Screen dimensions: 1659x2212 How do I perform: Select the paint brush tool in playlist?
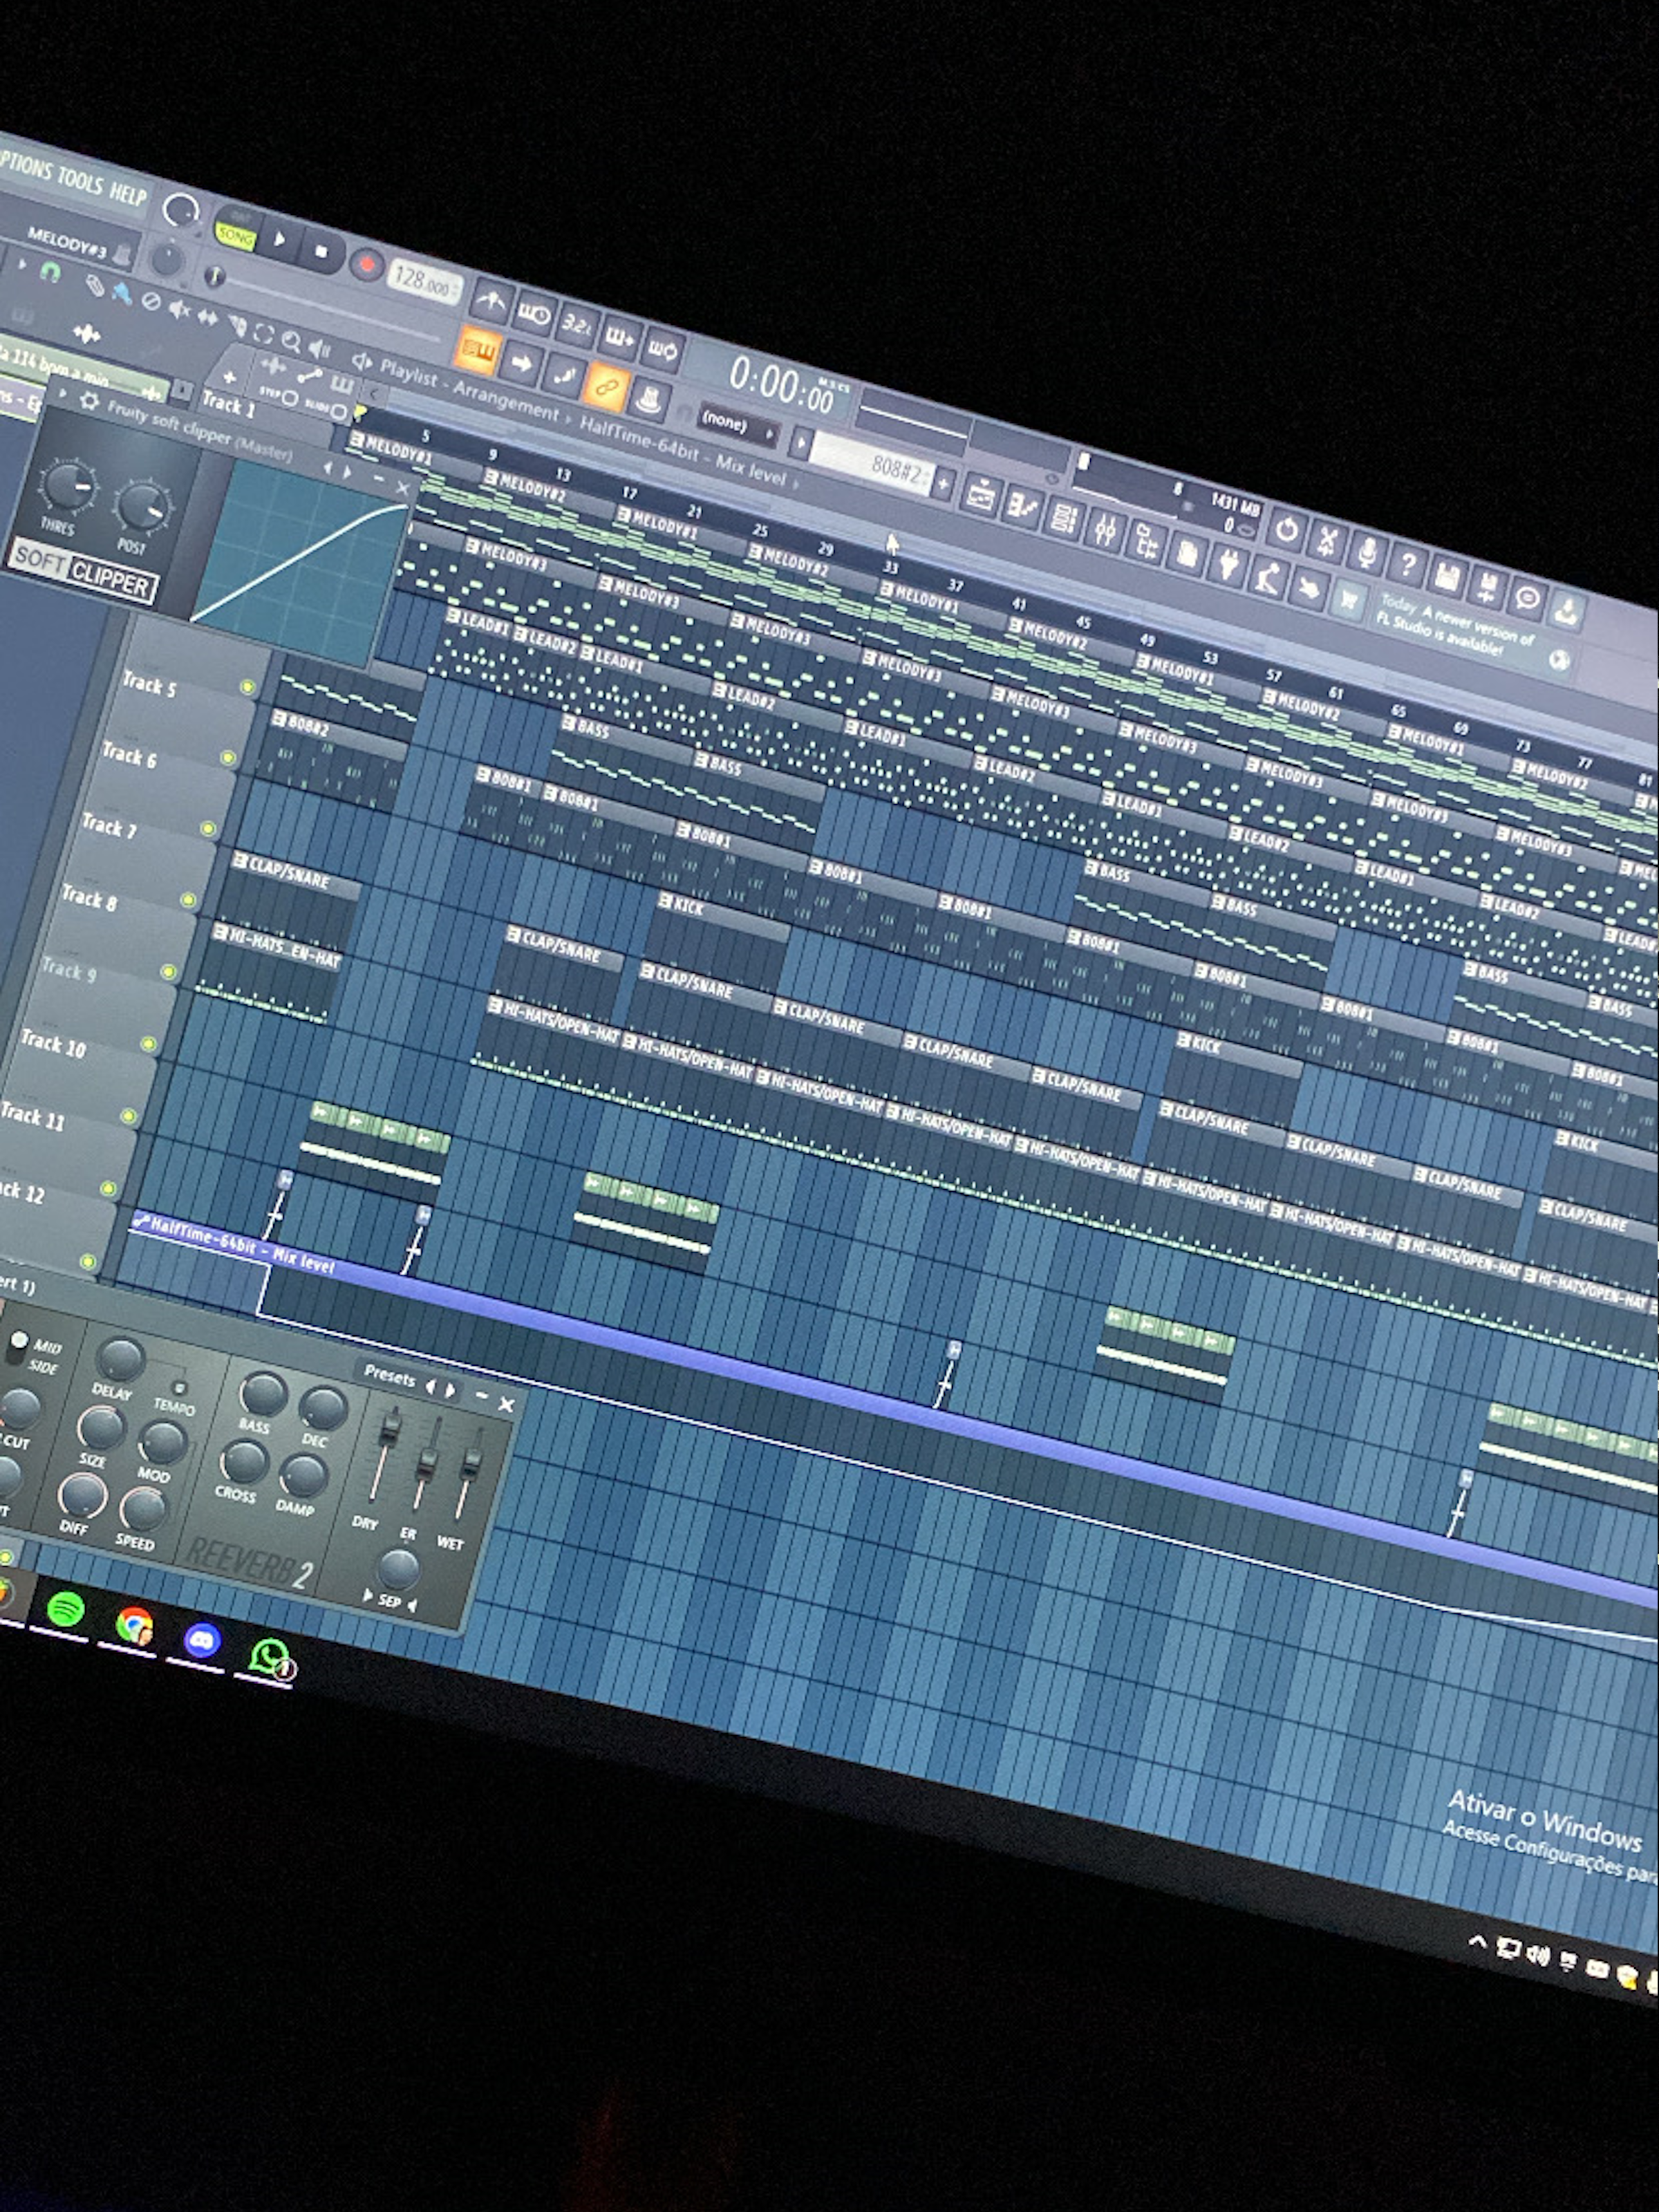(x=121, y=293)
